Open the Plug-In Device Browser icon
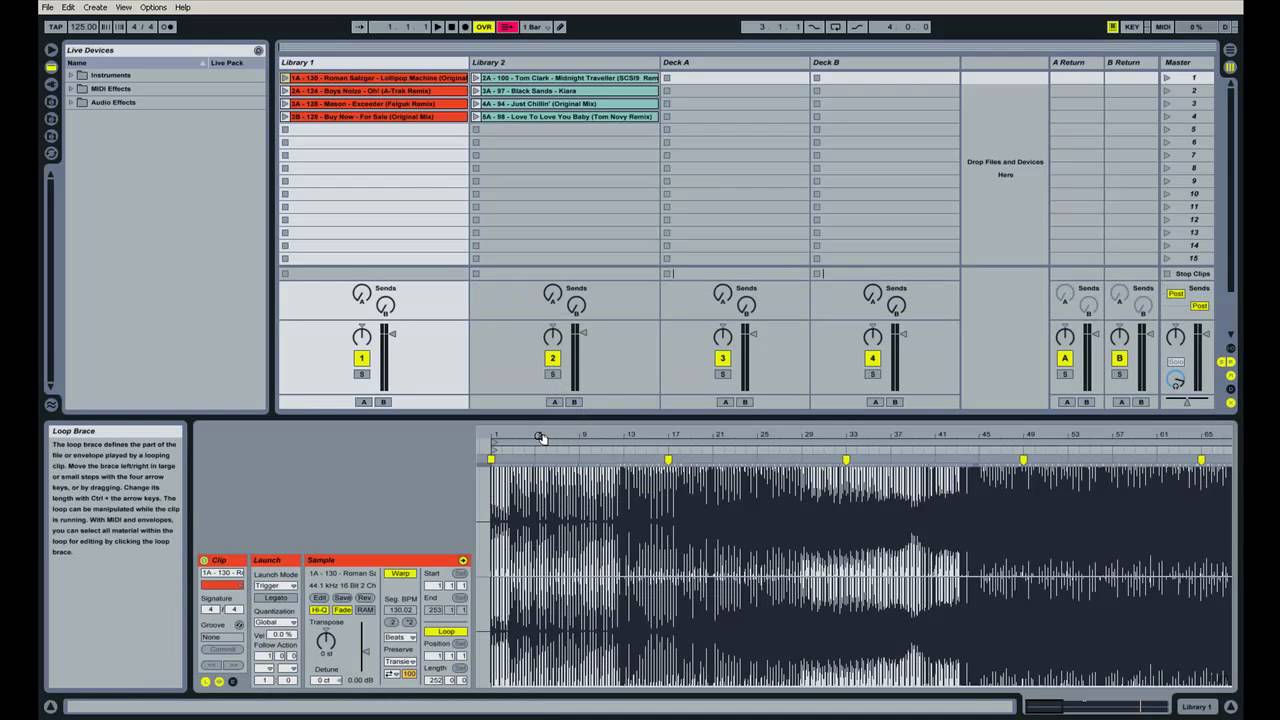The image size is (1280, 720). [x=51, y=84]
